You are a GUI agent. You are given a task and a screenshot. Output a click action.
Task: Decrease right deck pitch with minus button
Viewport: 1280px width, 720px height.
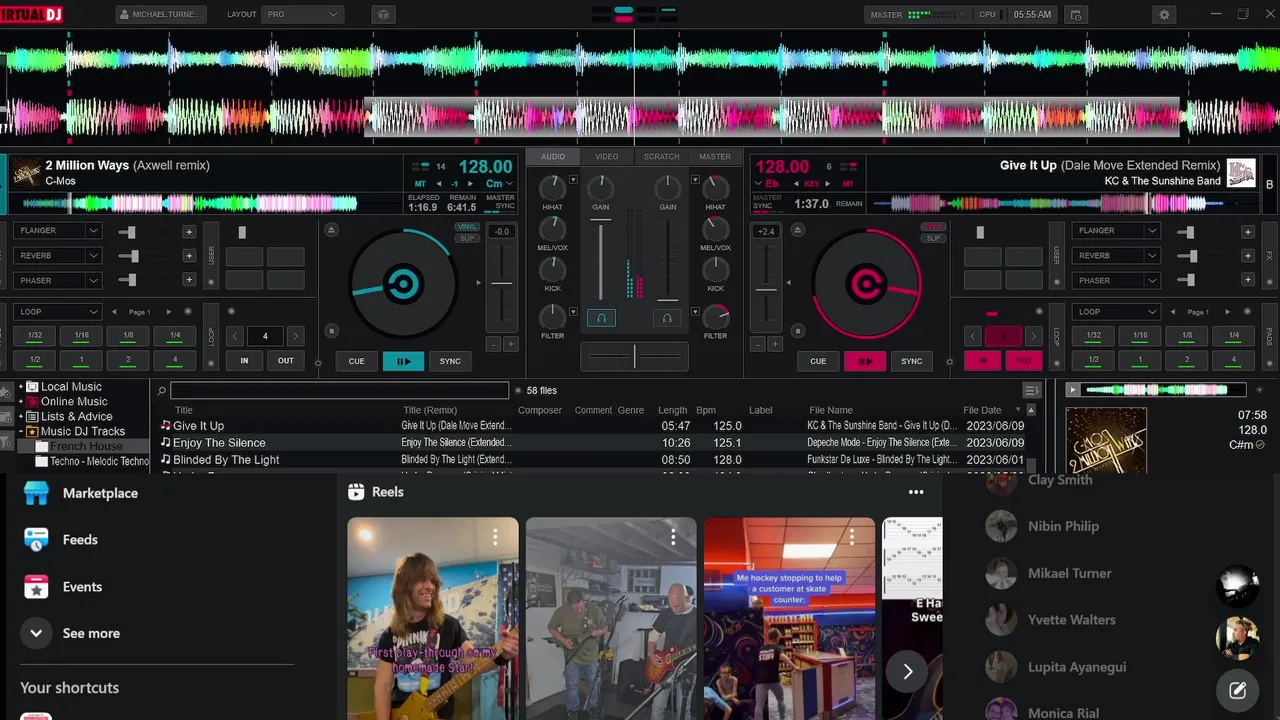[x=758, y=344]
